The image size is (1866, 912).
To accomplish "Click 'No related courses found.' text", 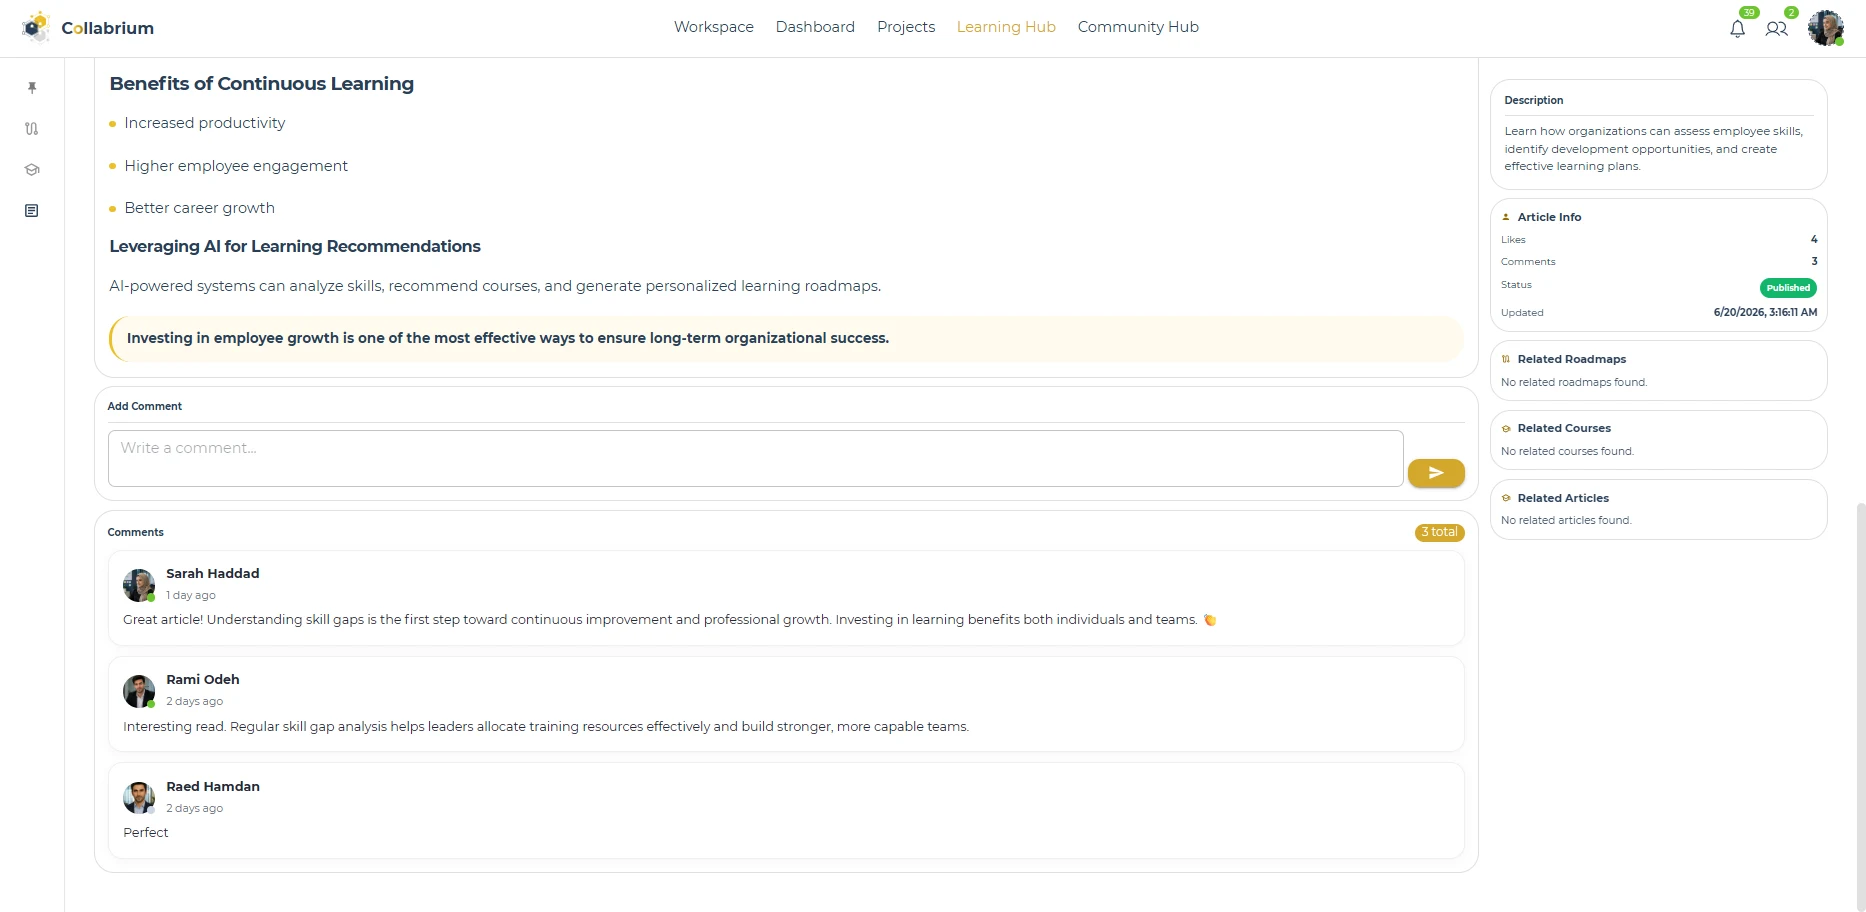I will pyautogui.click(x=1567, y=451).
